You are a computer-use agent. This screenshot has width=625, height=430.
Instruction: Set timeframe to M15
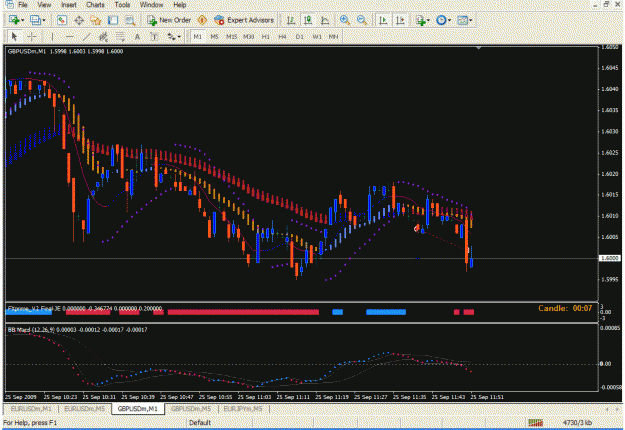pos(231,37)
